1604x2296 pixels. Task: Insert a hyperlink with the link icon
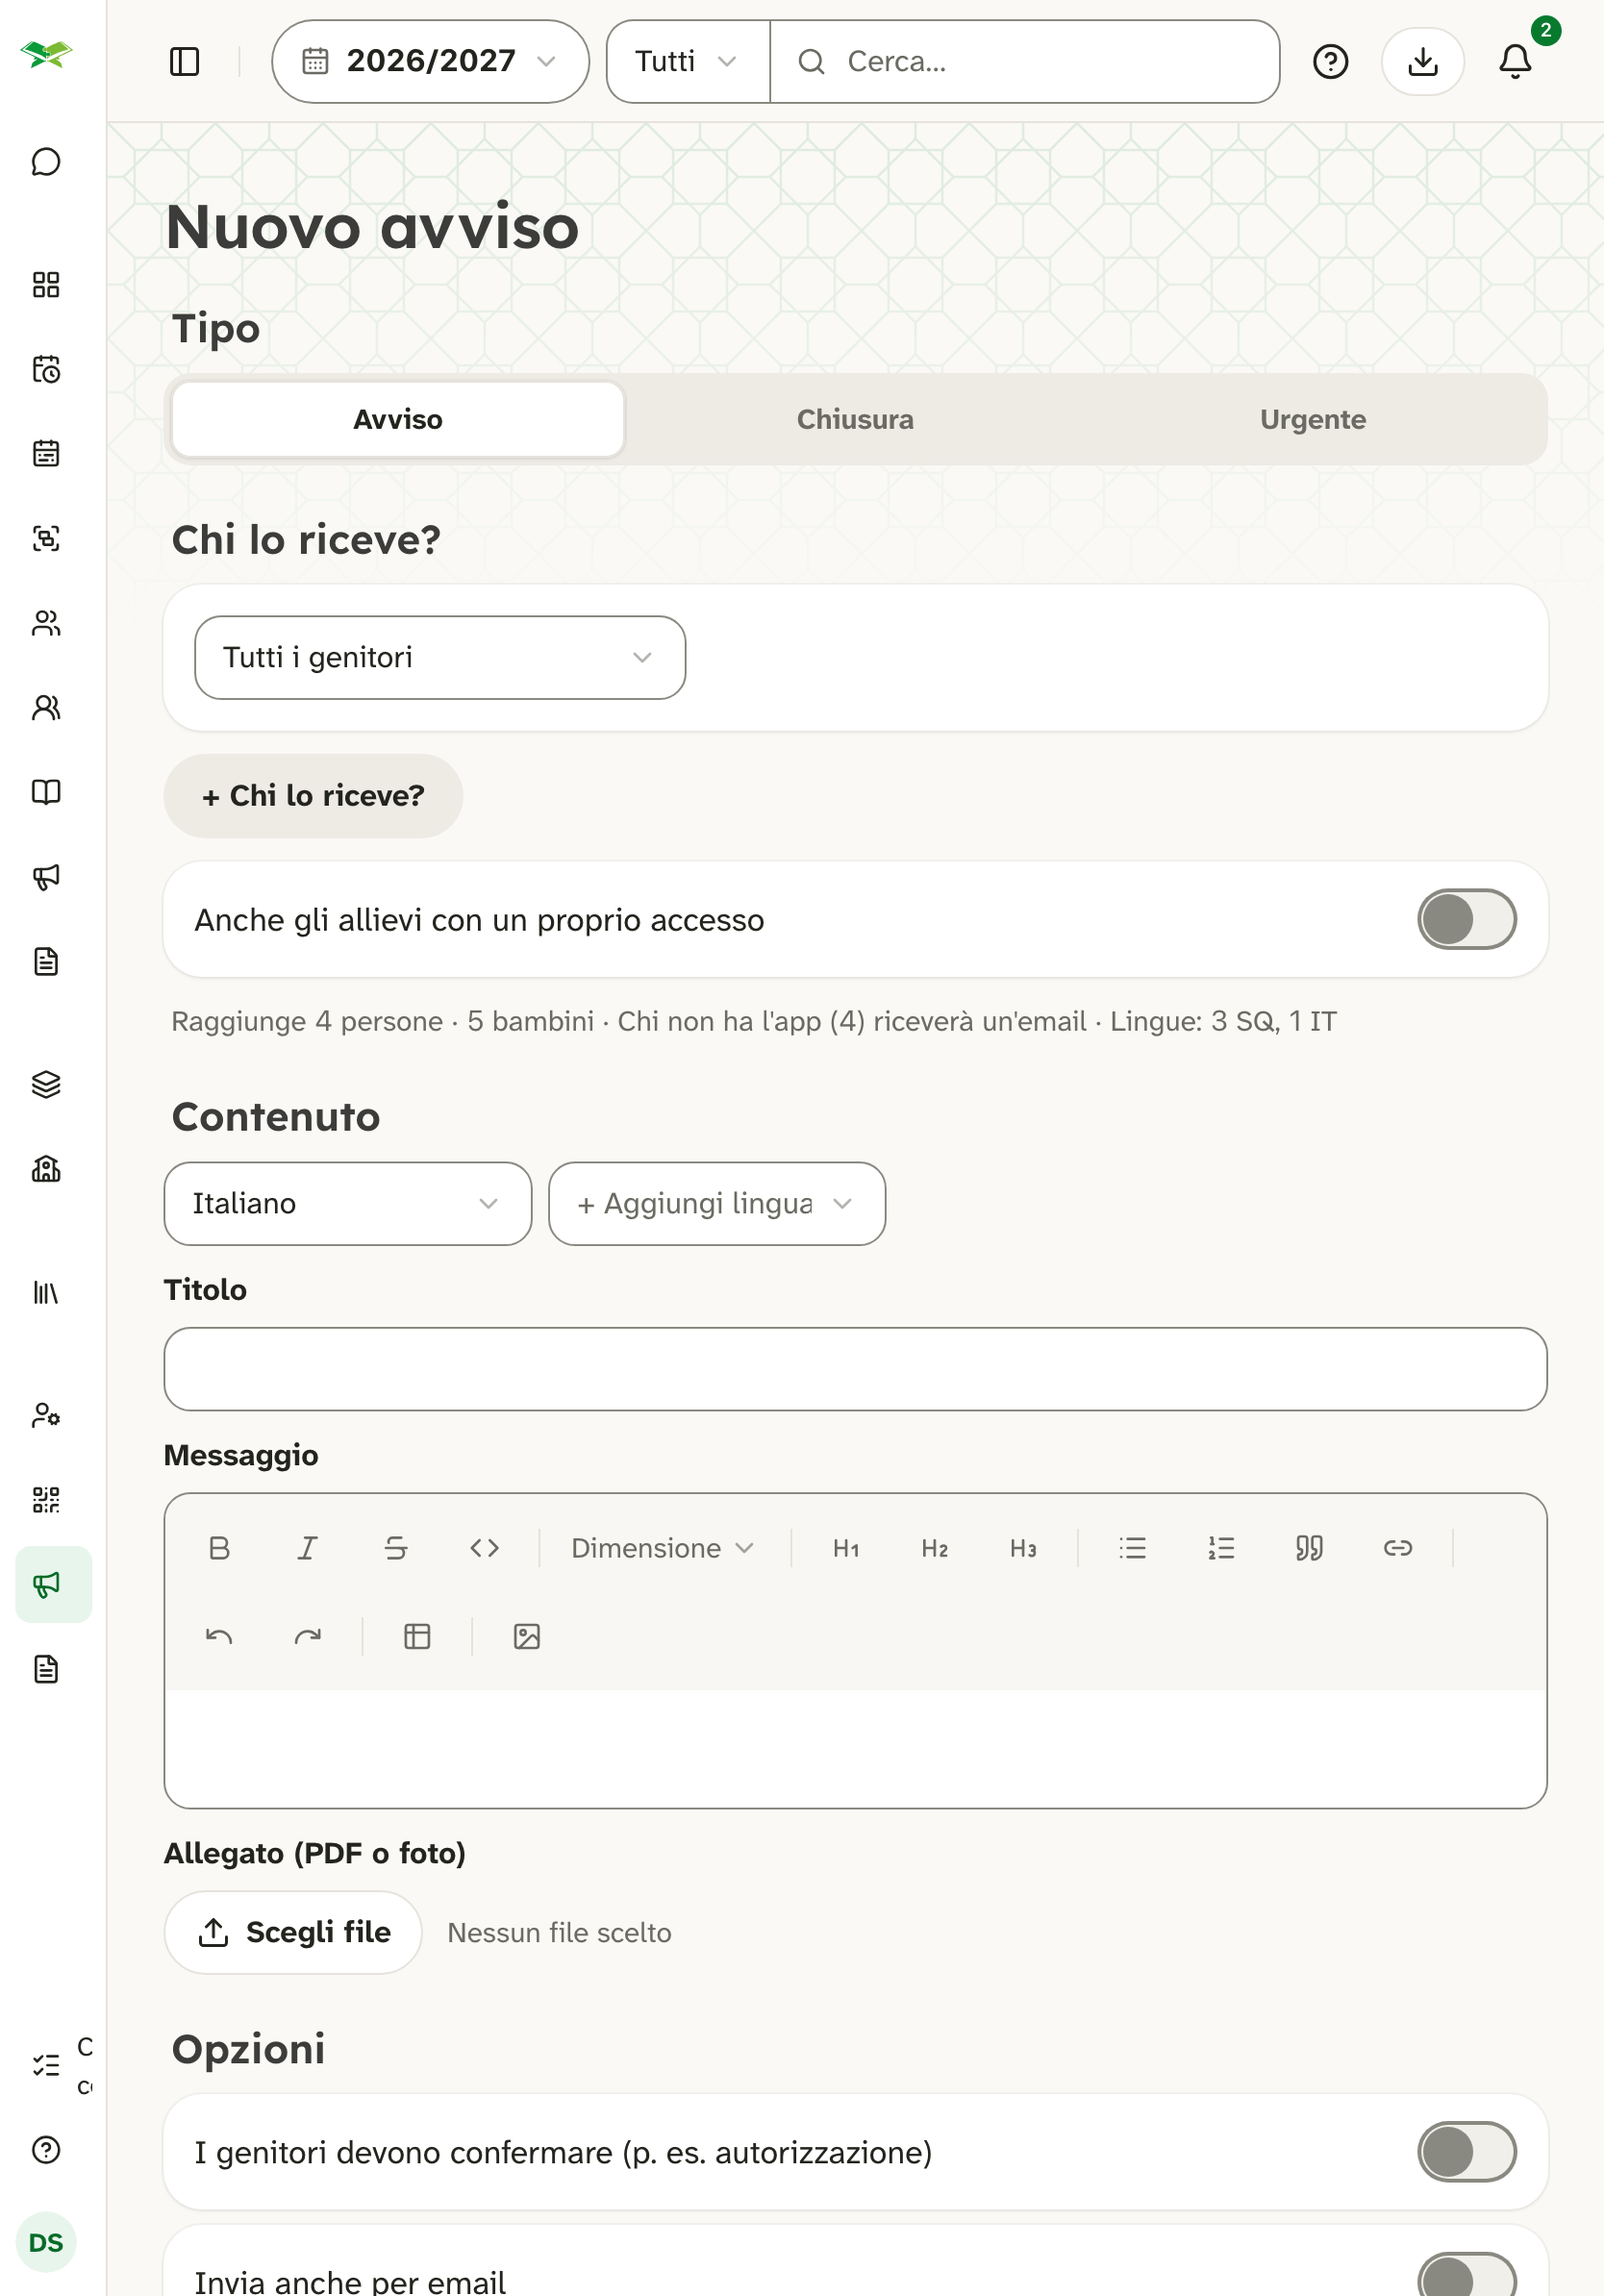pos(1398,1548)
